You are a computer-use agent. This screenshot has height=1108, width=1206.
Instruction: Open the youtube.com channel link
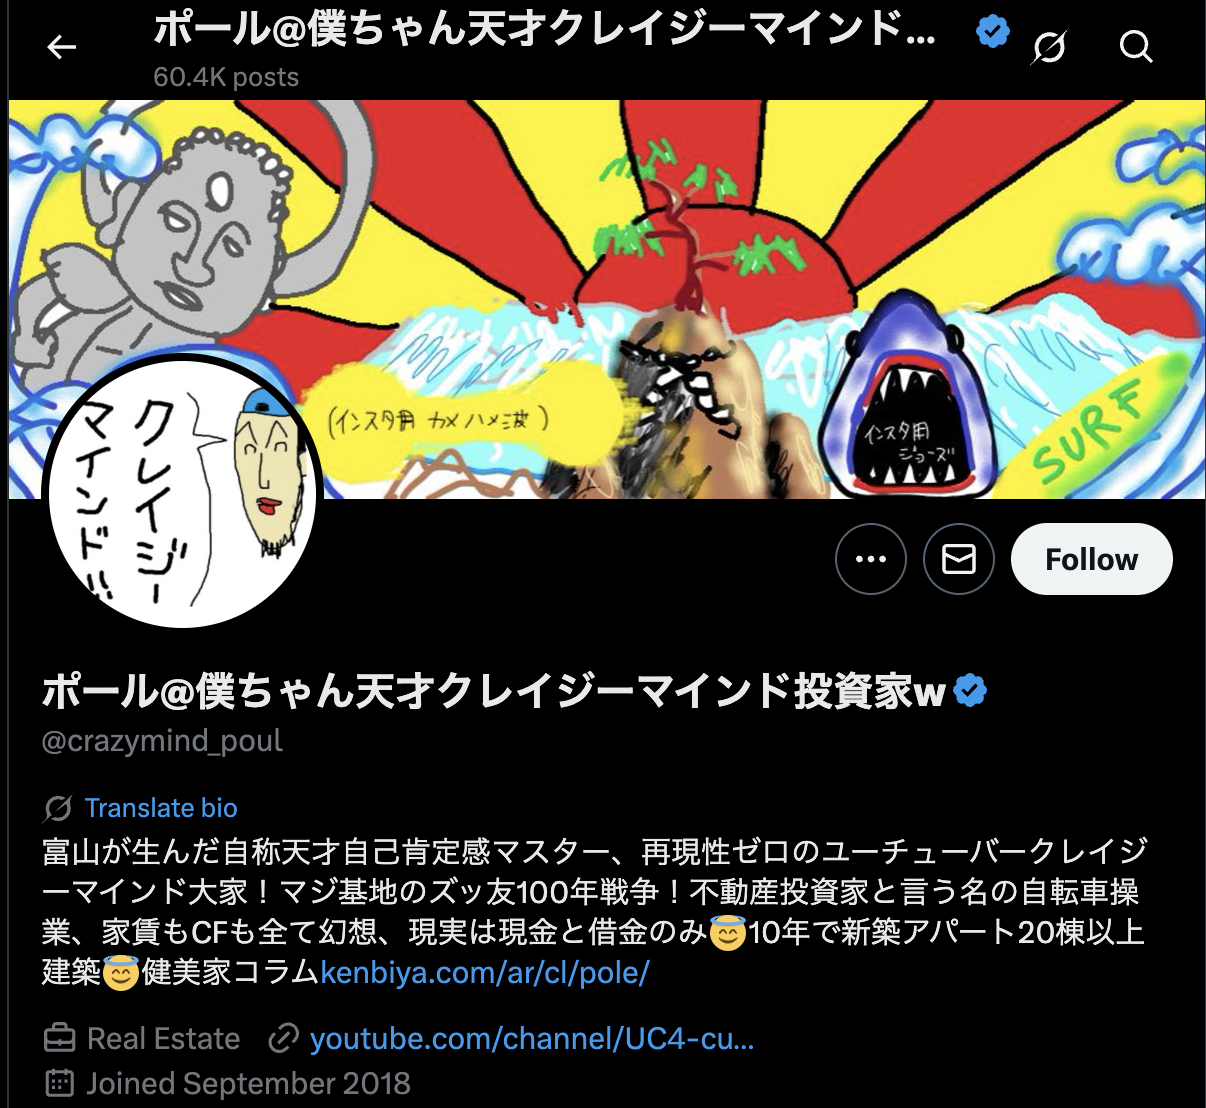532,1038
